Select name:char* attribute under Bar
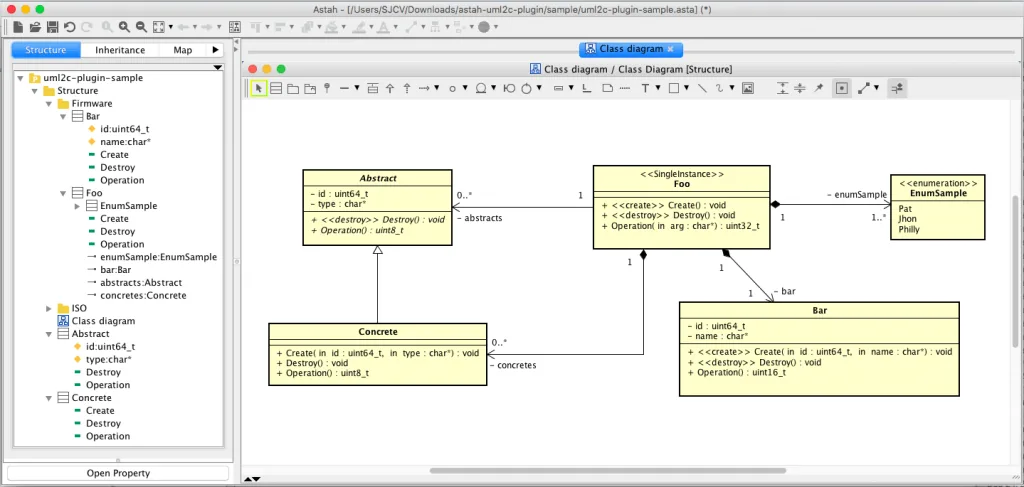 point(119,142)
